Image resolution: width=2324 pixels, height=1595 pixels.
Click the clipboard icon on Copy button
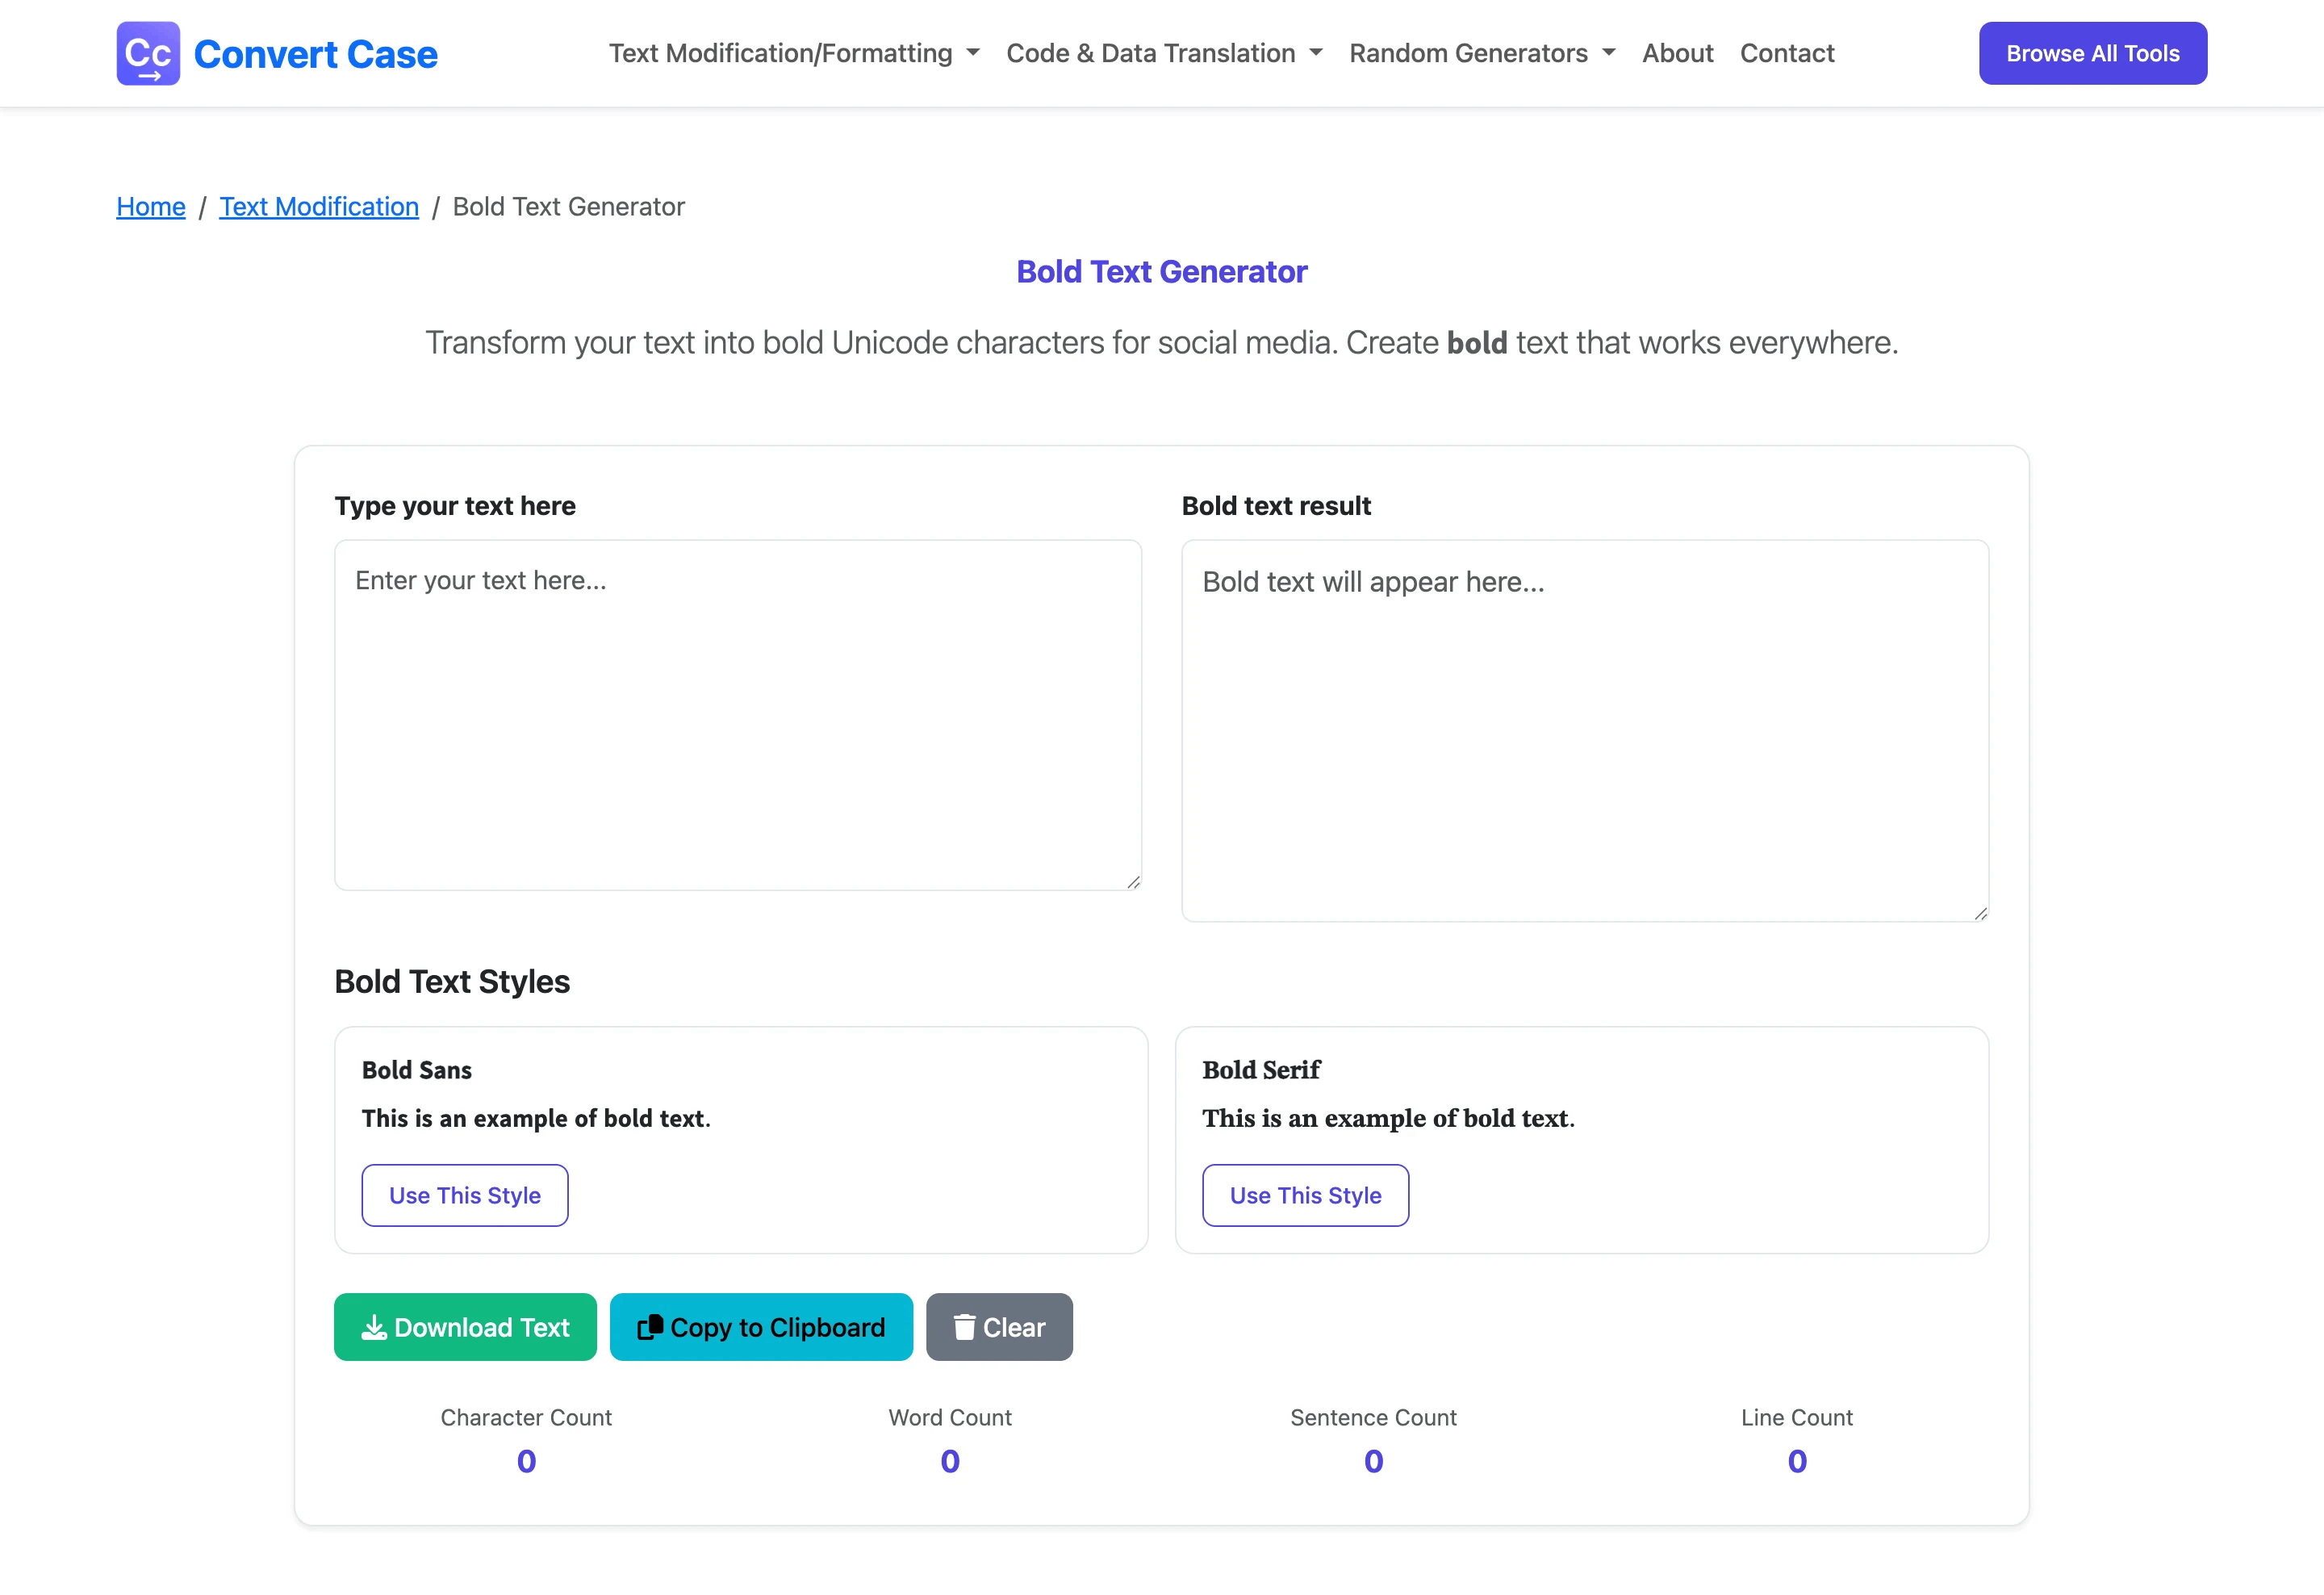click(650, 1327)
